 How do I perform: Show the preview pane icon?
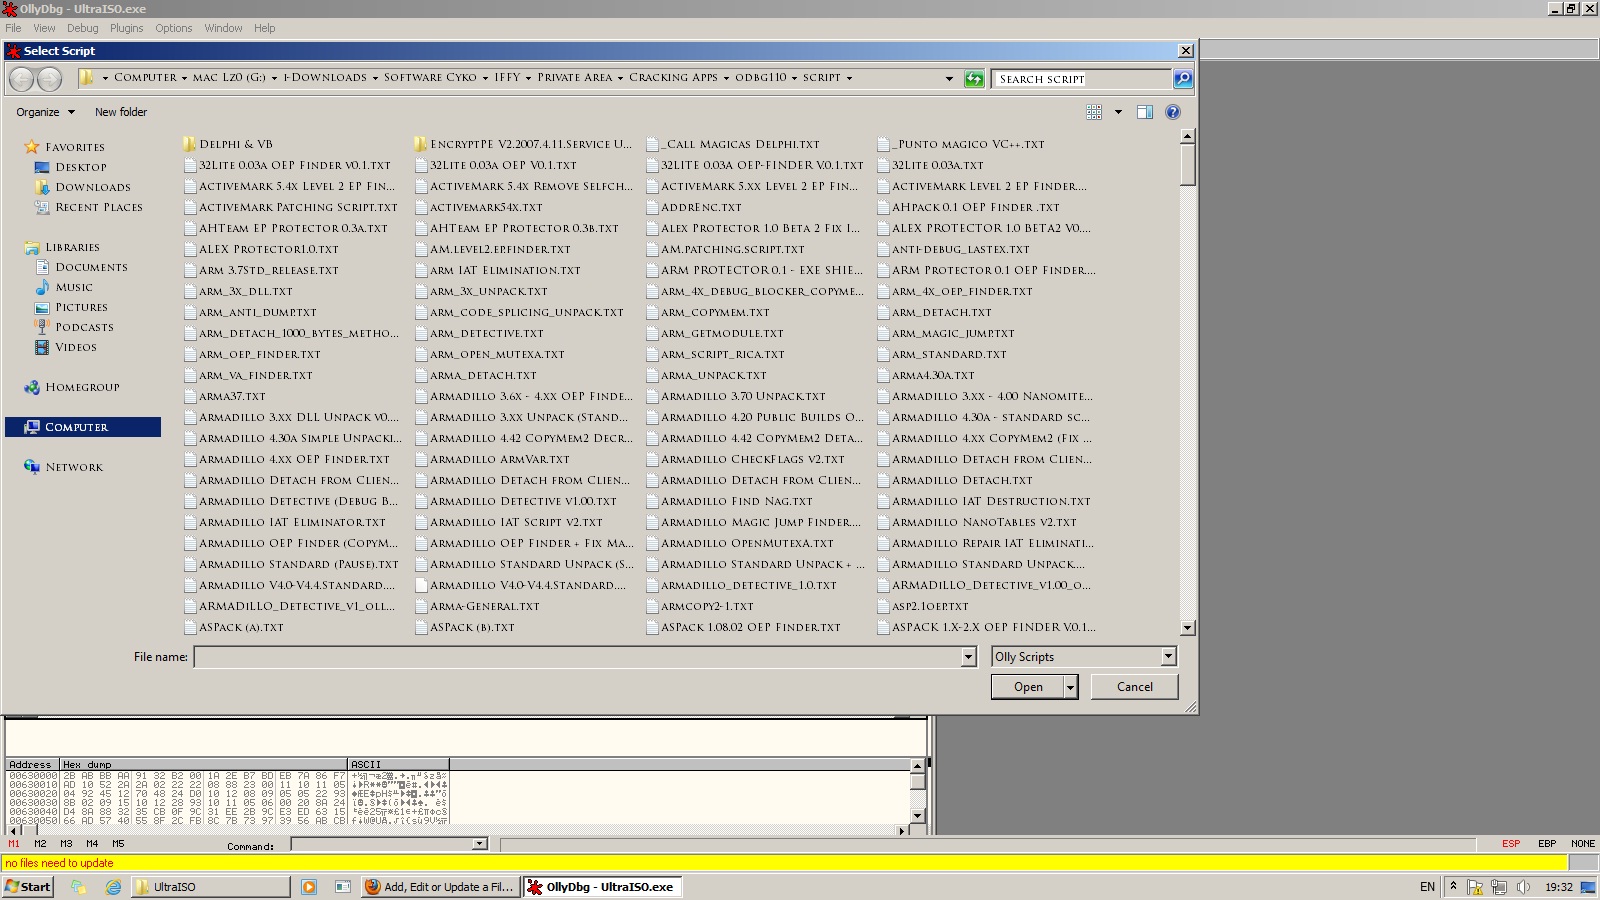point(1145,112)
